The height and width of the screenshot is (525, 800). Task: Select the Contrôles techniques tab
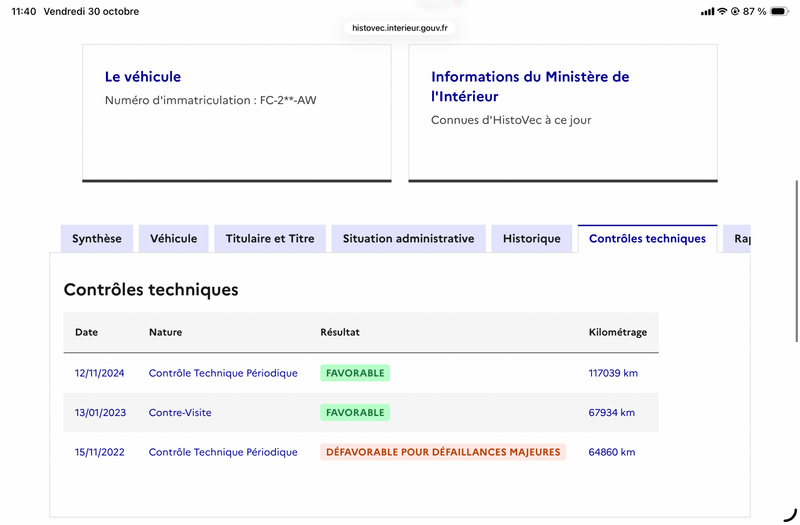coord(647,238)
